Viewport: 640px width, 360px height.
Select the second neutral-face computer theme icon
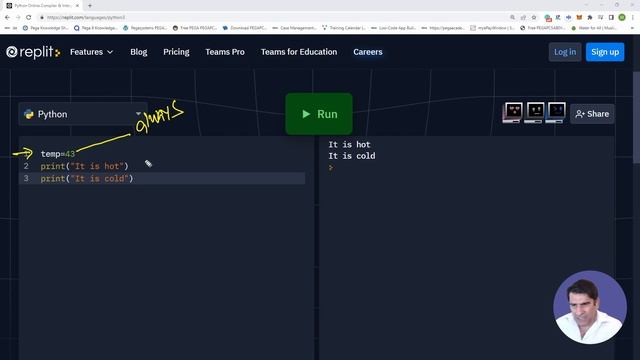click(535, 113)
